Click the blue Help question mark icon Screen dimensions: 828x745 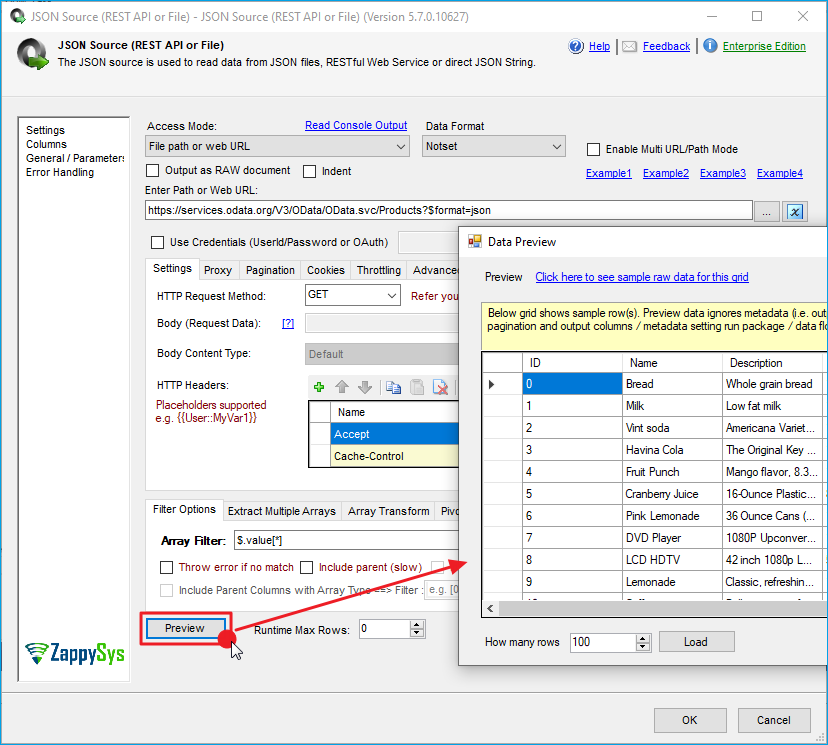(576, 46)
